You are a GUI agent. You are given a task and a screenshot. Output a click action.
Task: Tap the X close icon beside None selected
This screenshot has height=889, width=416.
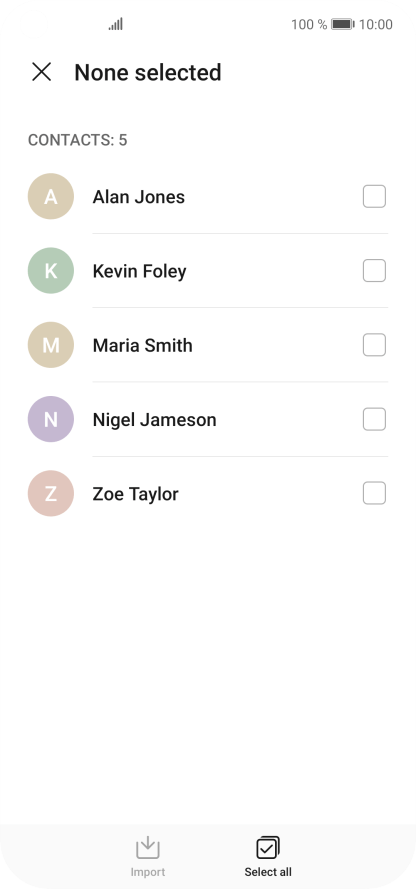[x=41, y=72]
